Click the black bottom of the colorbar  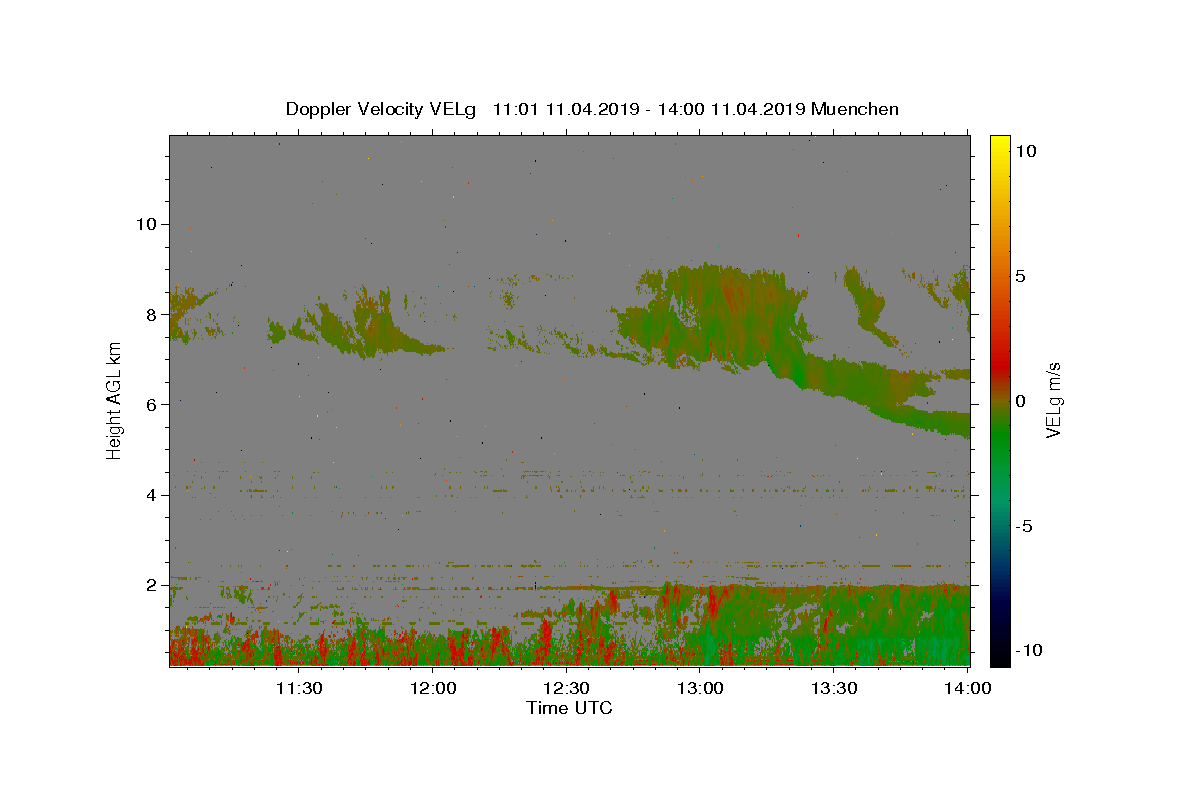1000,660
